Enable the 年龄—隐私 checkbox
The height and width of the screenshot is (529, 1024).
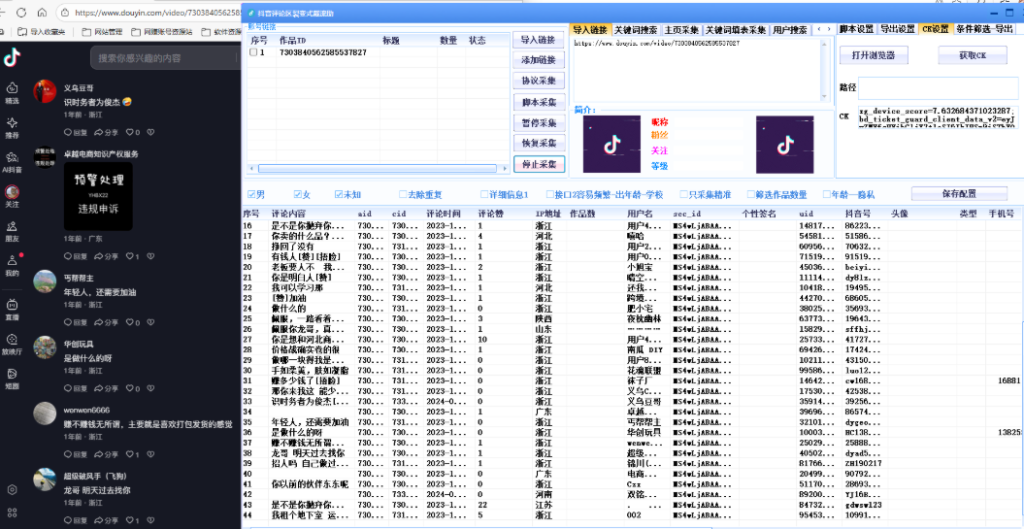click(827, 194)
